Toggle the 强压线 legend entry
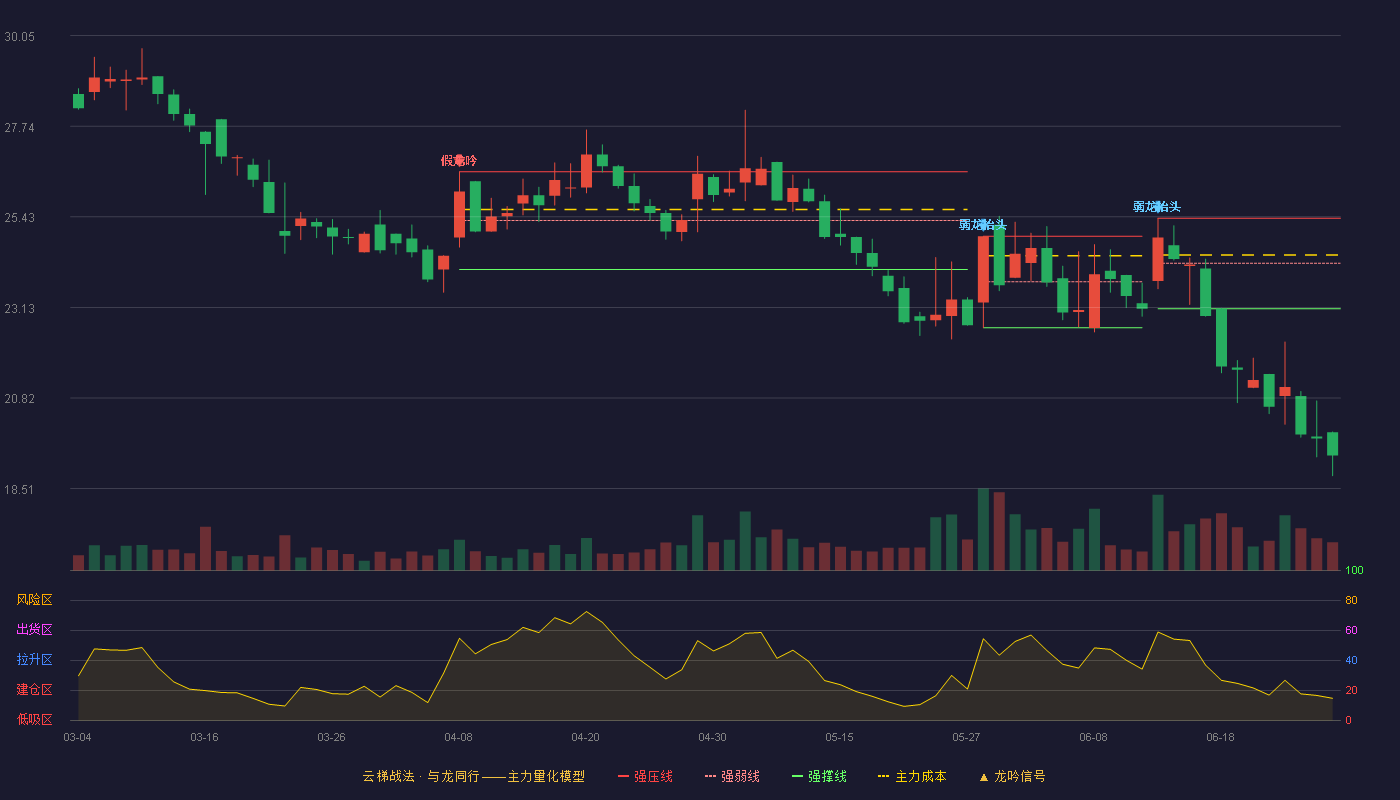 (645, 776)
